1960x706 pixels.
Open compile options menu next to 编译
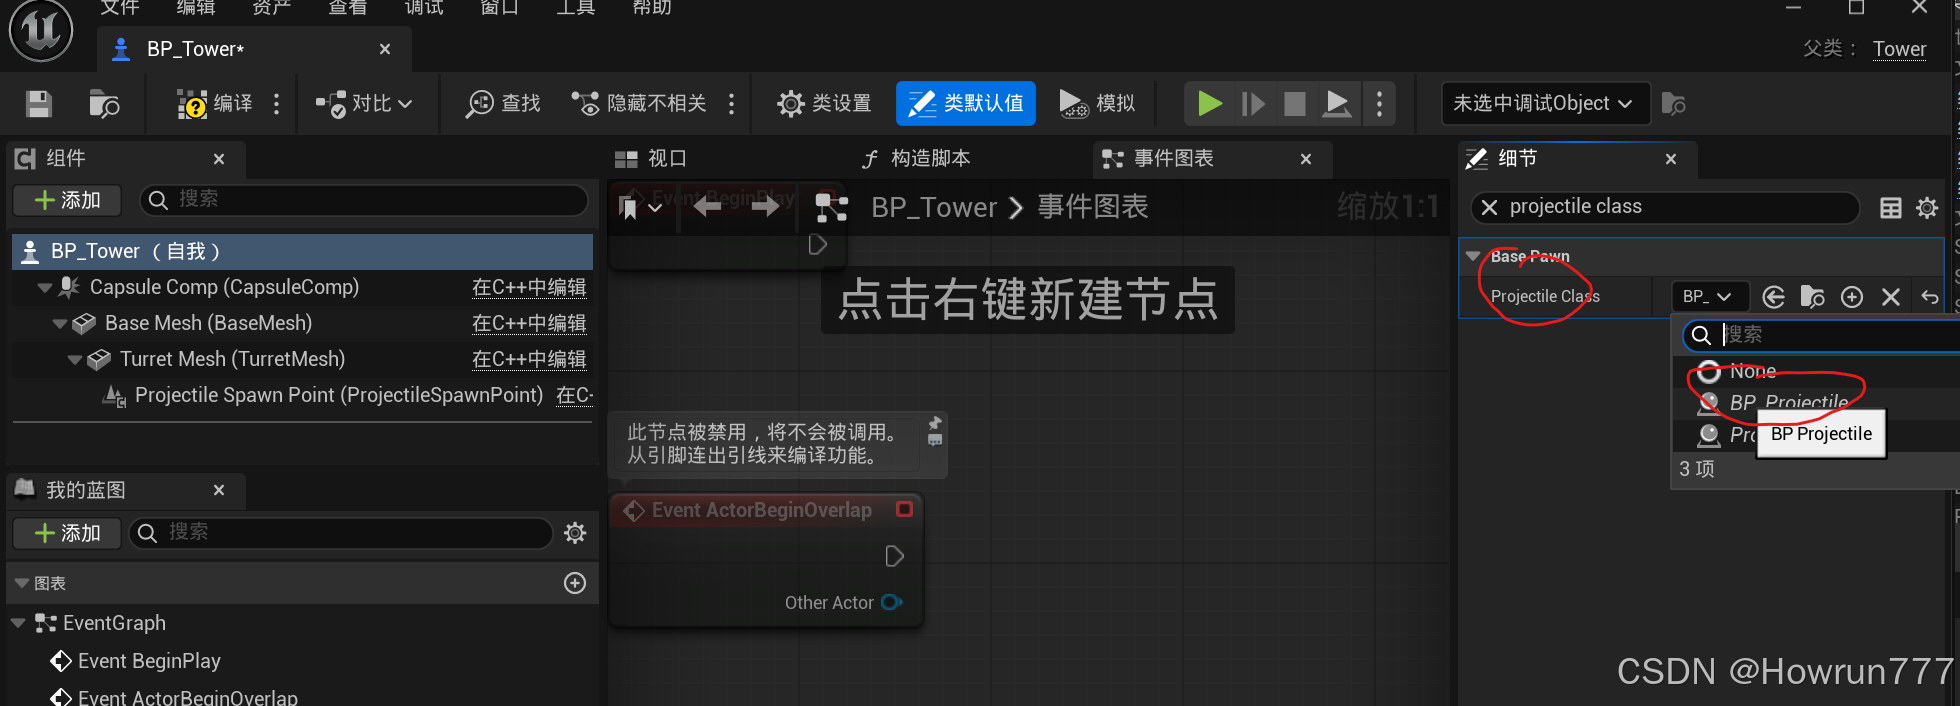click(x=277, y=104)
